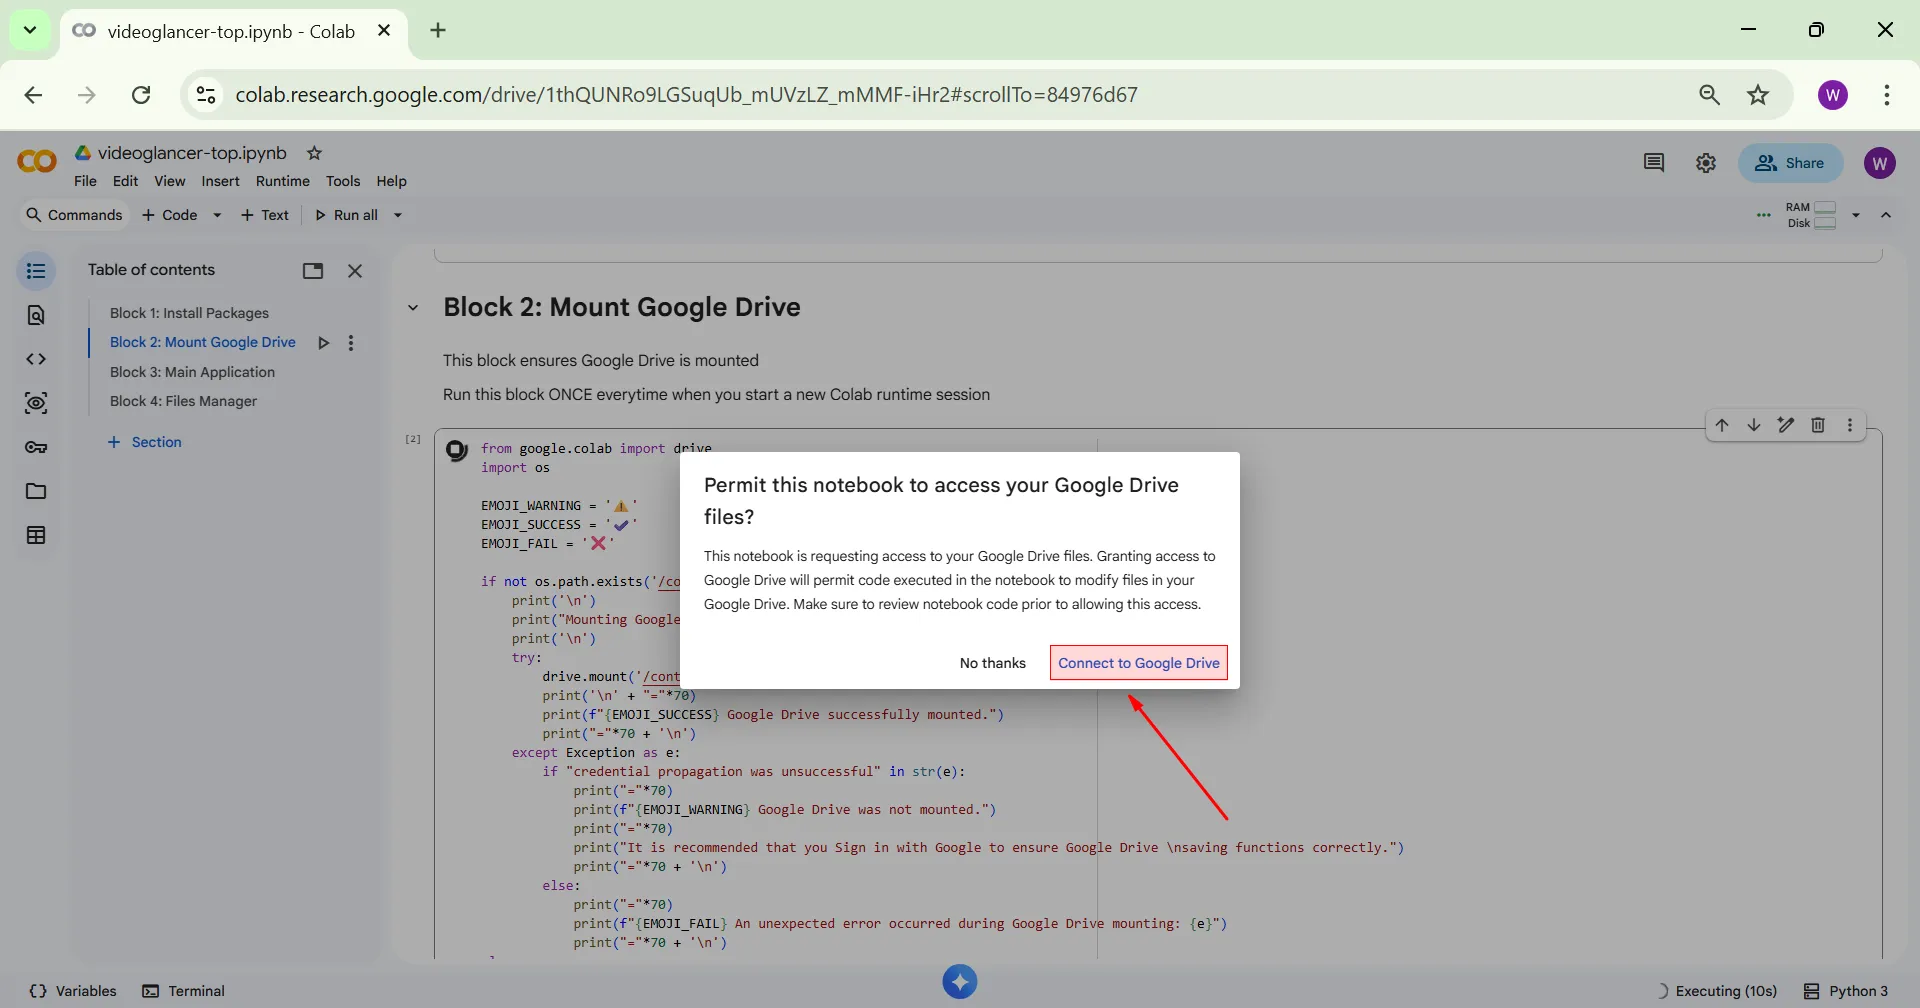Viewport: 1920px width, 1008px height.
Task: Open the Terminal panel
Action: [184, 991]
